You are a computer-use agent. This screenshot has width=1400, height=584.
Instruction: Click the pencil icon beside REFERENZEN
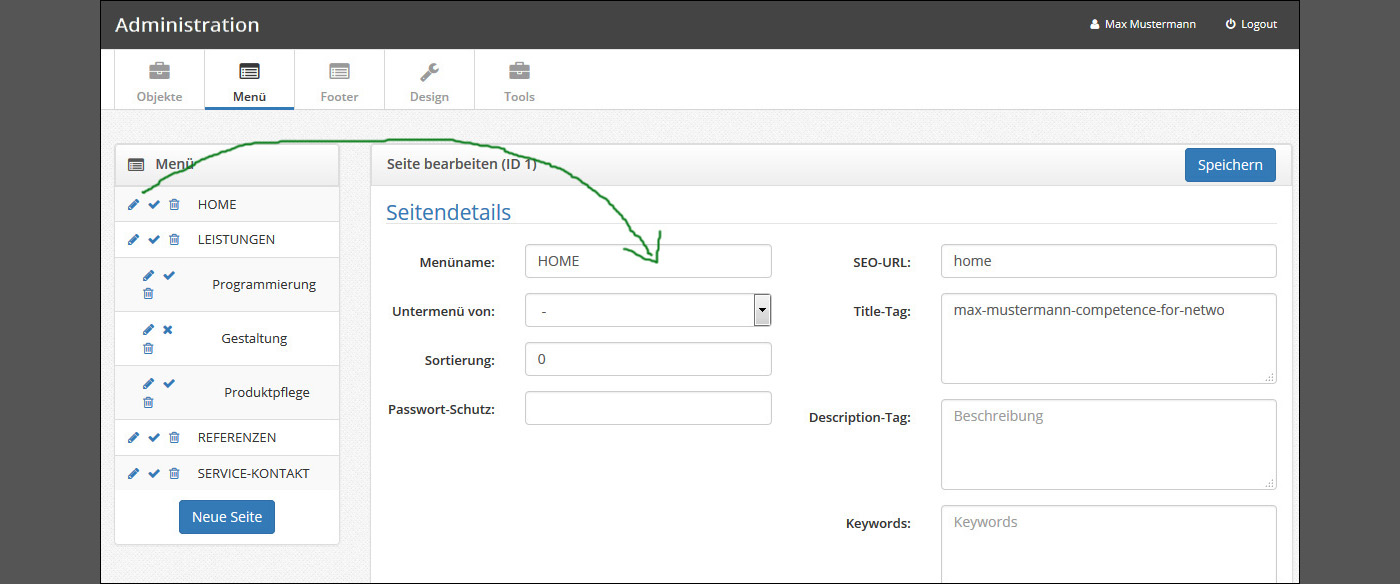click(134, 437)
